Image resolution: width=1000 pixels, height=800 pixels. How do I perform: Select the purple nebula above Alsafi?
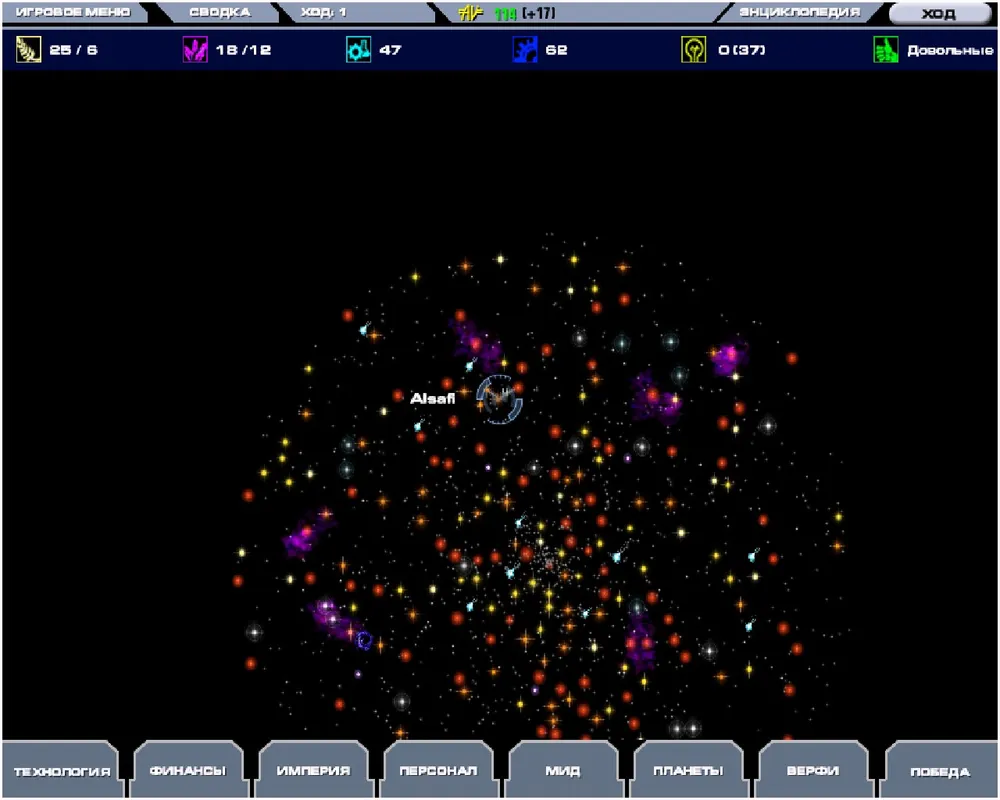477,342
